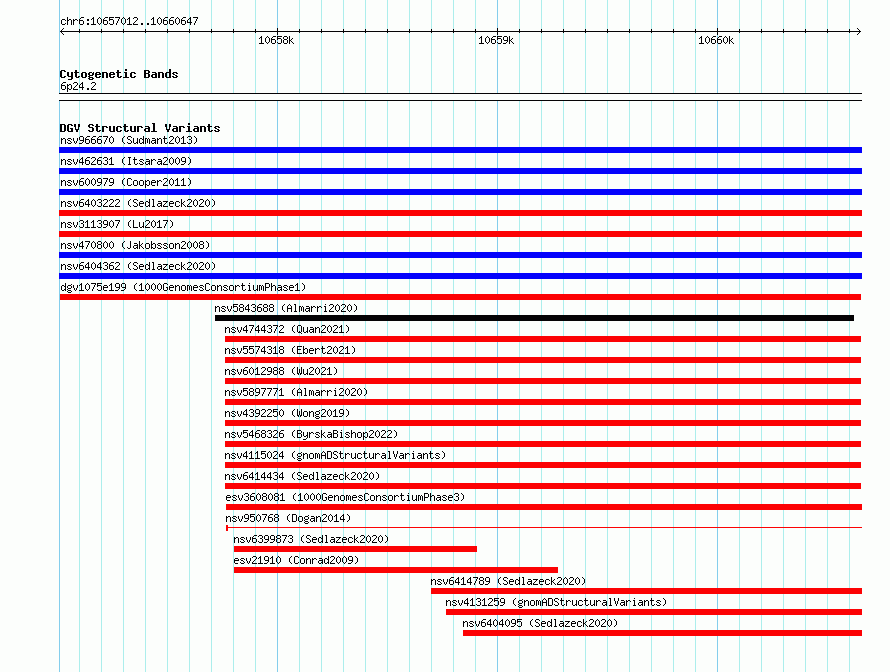This screenshot has height=672, width=890.
Task: Click the nsv966670 (Sudmant2013) variant label
Action: (x=129, y=140)
